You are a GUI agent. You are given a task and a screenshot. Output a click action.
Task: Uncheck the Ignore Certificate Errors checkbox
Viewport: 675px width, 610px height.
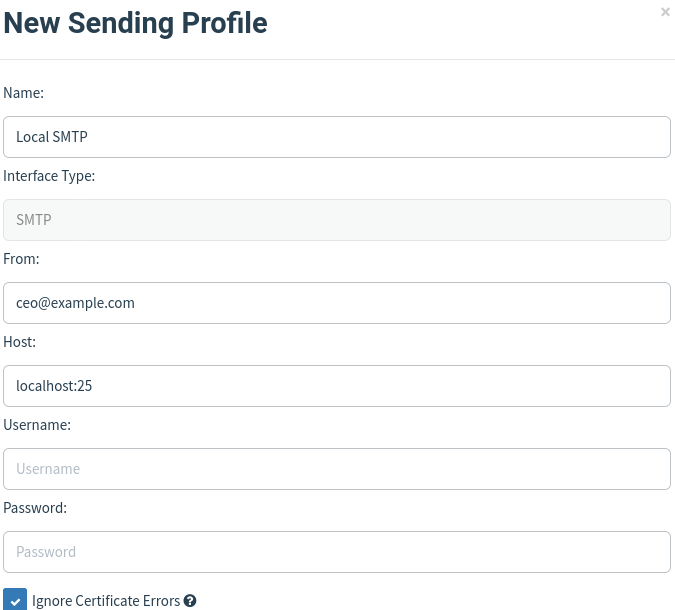(x=15, y=600)
